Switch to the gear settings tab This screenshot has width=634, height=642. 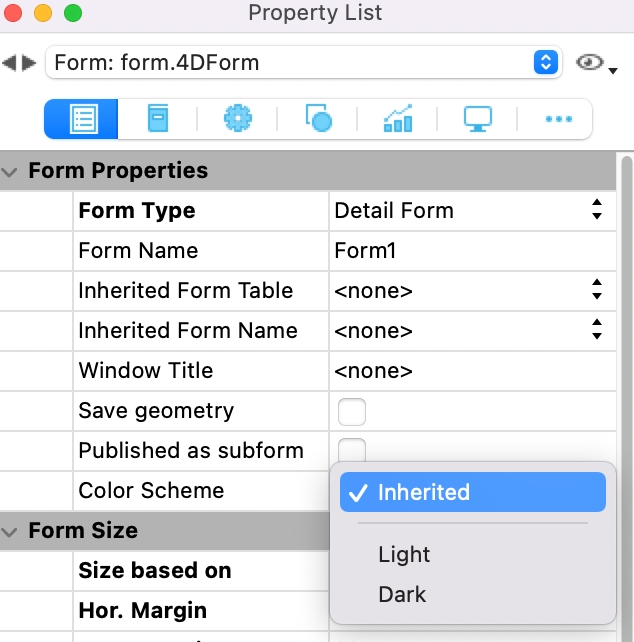pyautogui.click(x=237, y=119)
